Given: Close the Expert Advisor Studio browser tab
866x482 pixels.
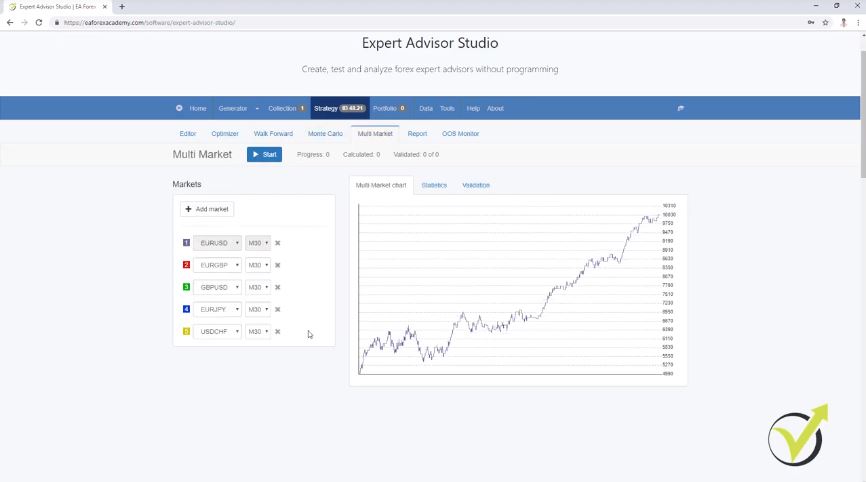Looking at the screenshot, I should [105, 7].
